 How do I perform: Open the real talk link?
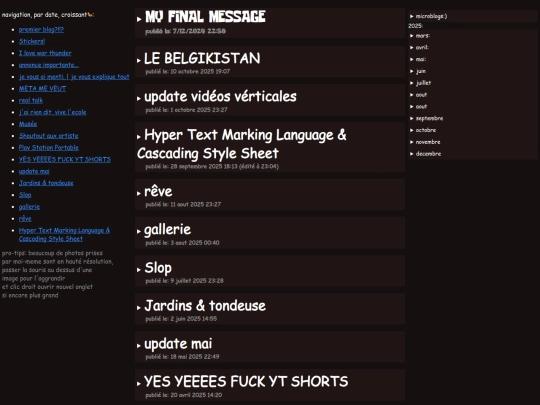click(x=31, y=101)
